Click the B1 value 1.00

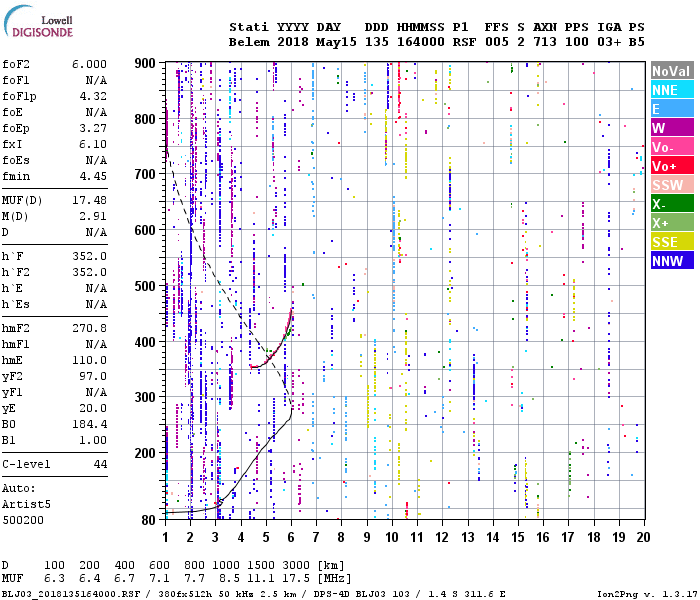(93, 440)
